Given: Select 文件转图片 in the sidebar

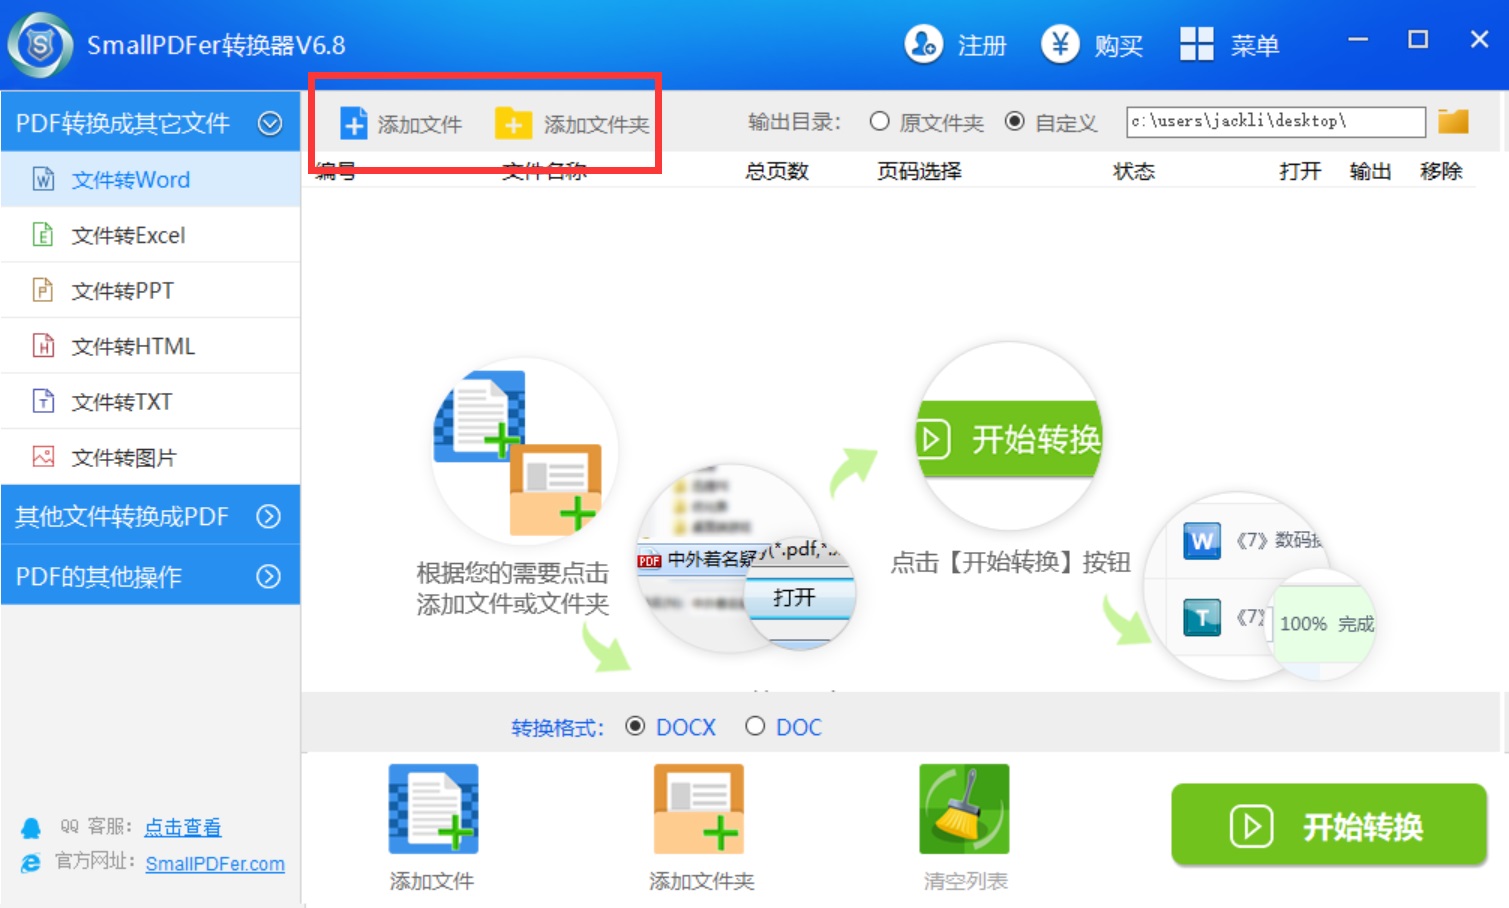Looking at the screenshot, I should [x=150, y=457].
